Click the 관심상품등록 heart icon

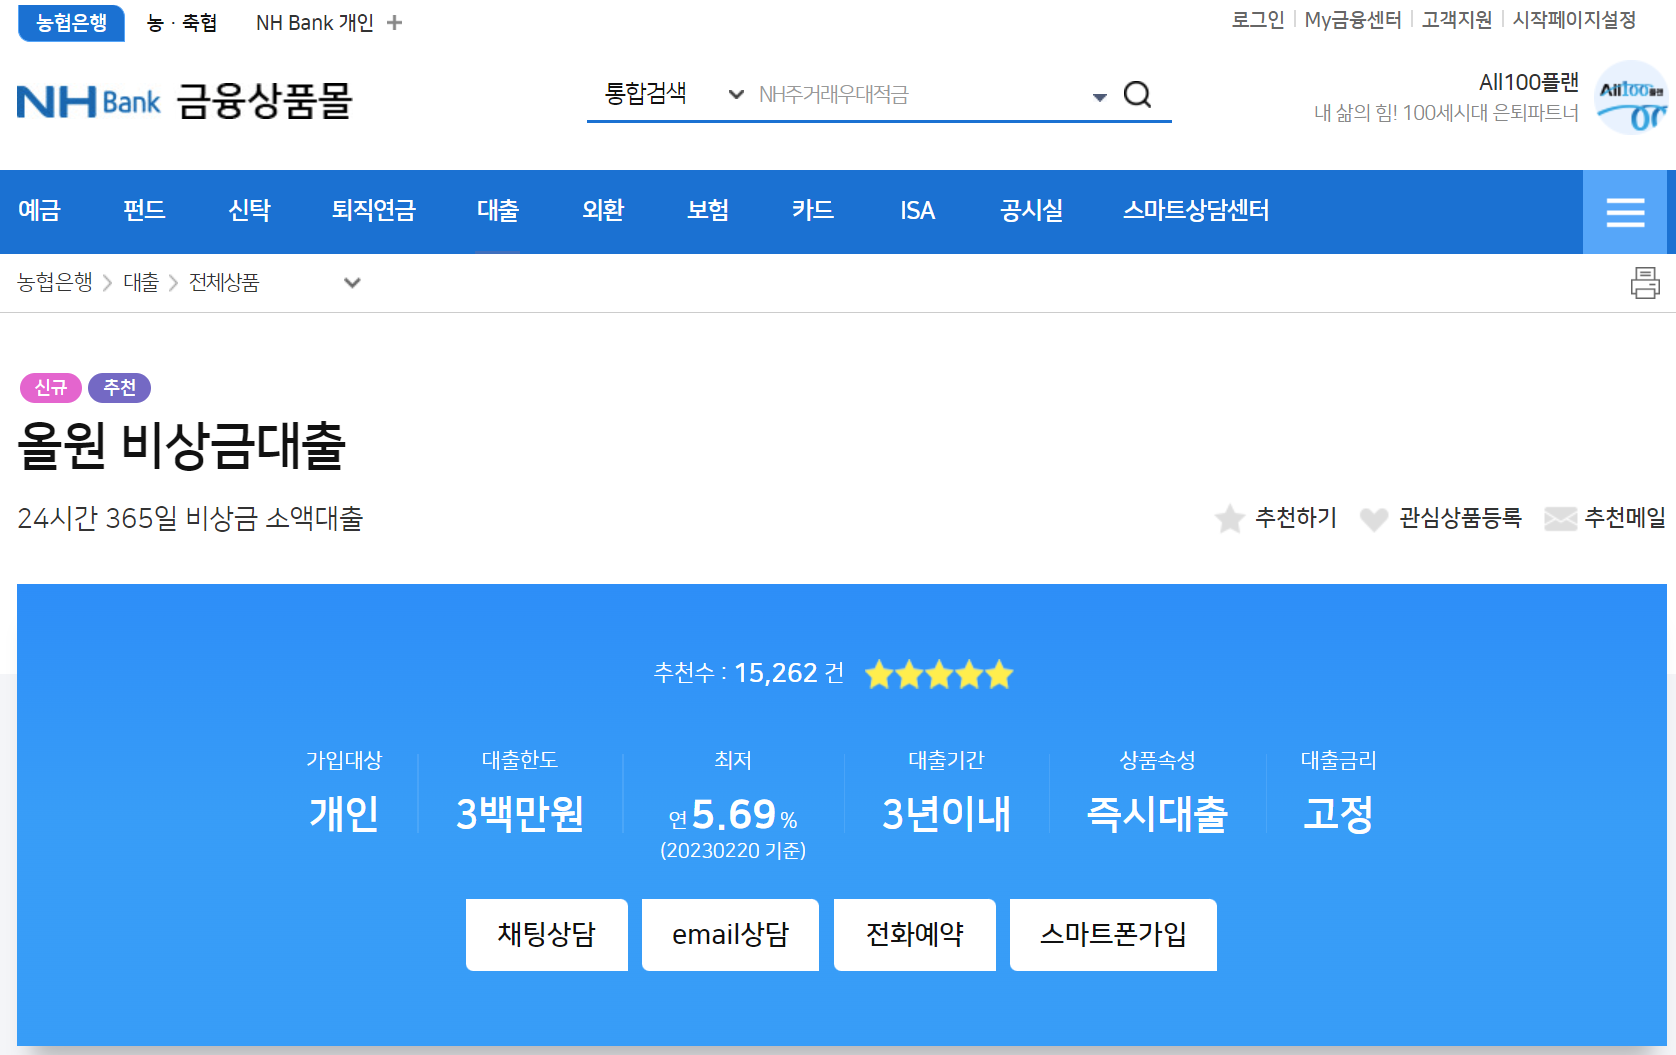click(x=1374, y=519)
